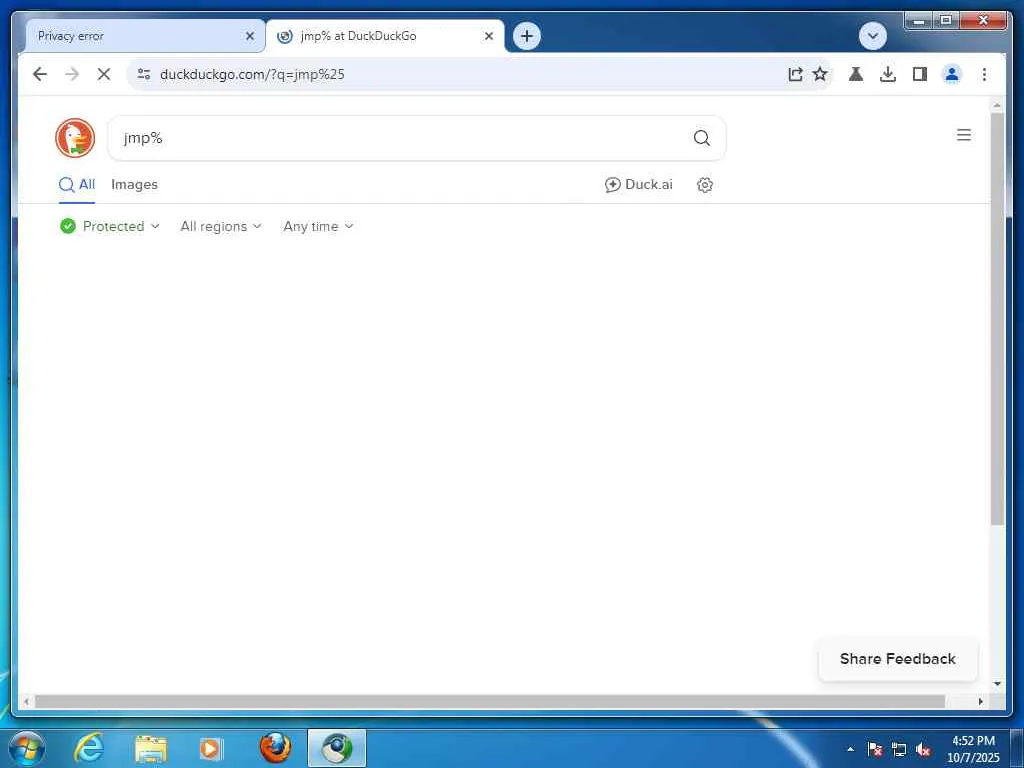Screen dimensions: 1024x768
Task: Click the address bar URL
Action: [252, 74]
